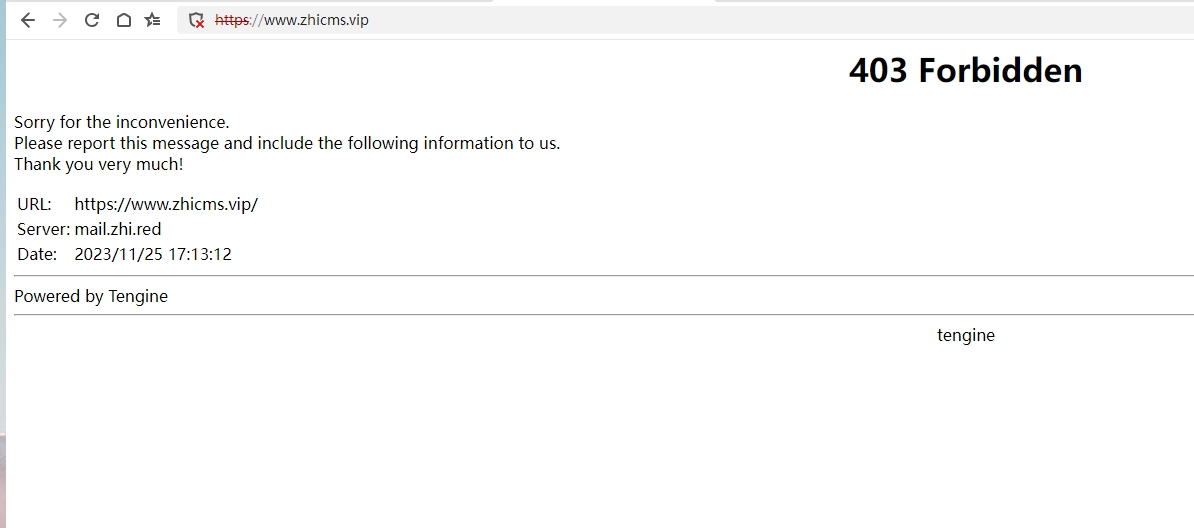Reload the 403 Forbidden page
1194x528 pixels.
point(91,21)
